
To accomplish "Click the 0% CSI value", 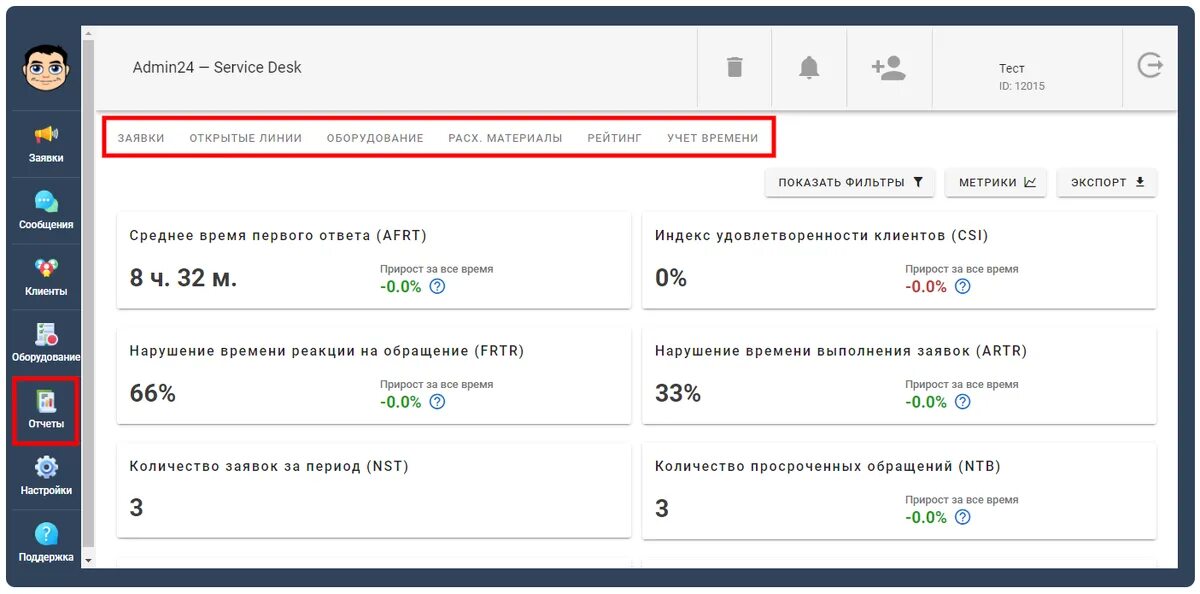I will [671, 278].
